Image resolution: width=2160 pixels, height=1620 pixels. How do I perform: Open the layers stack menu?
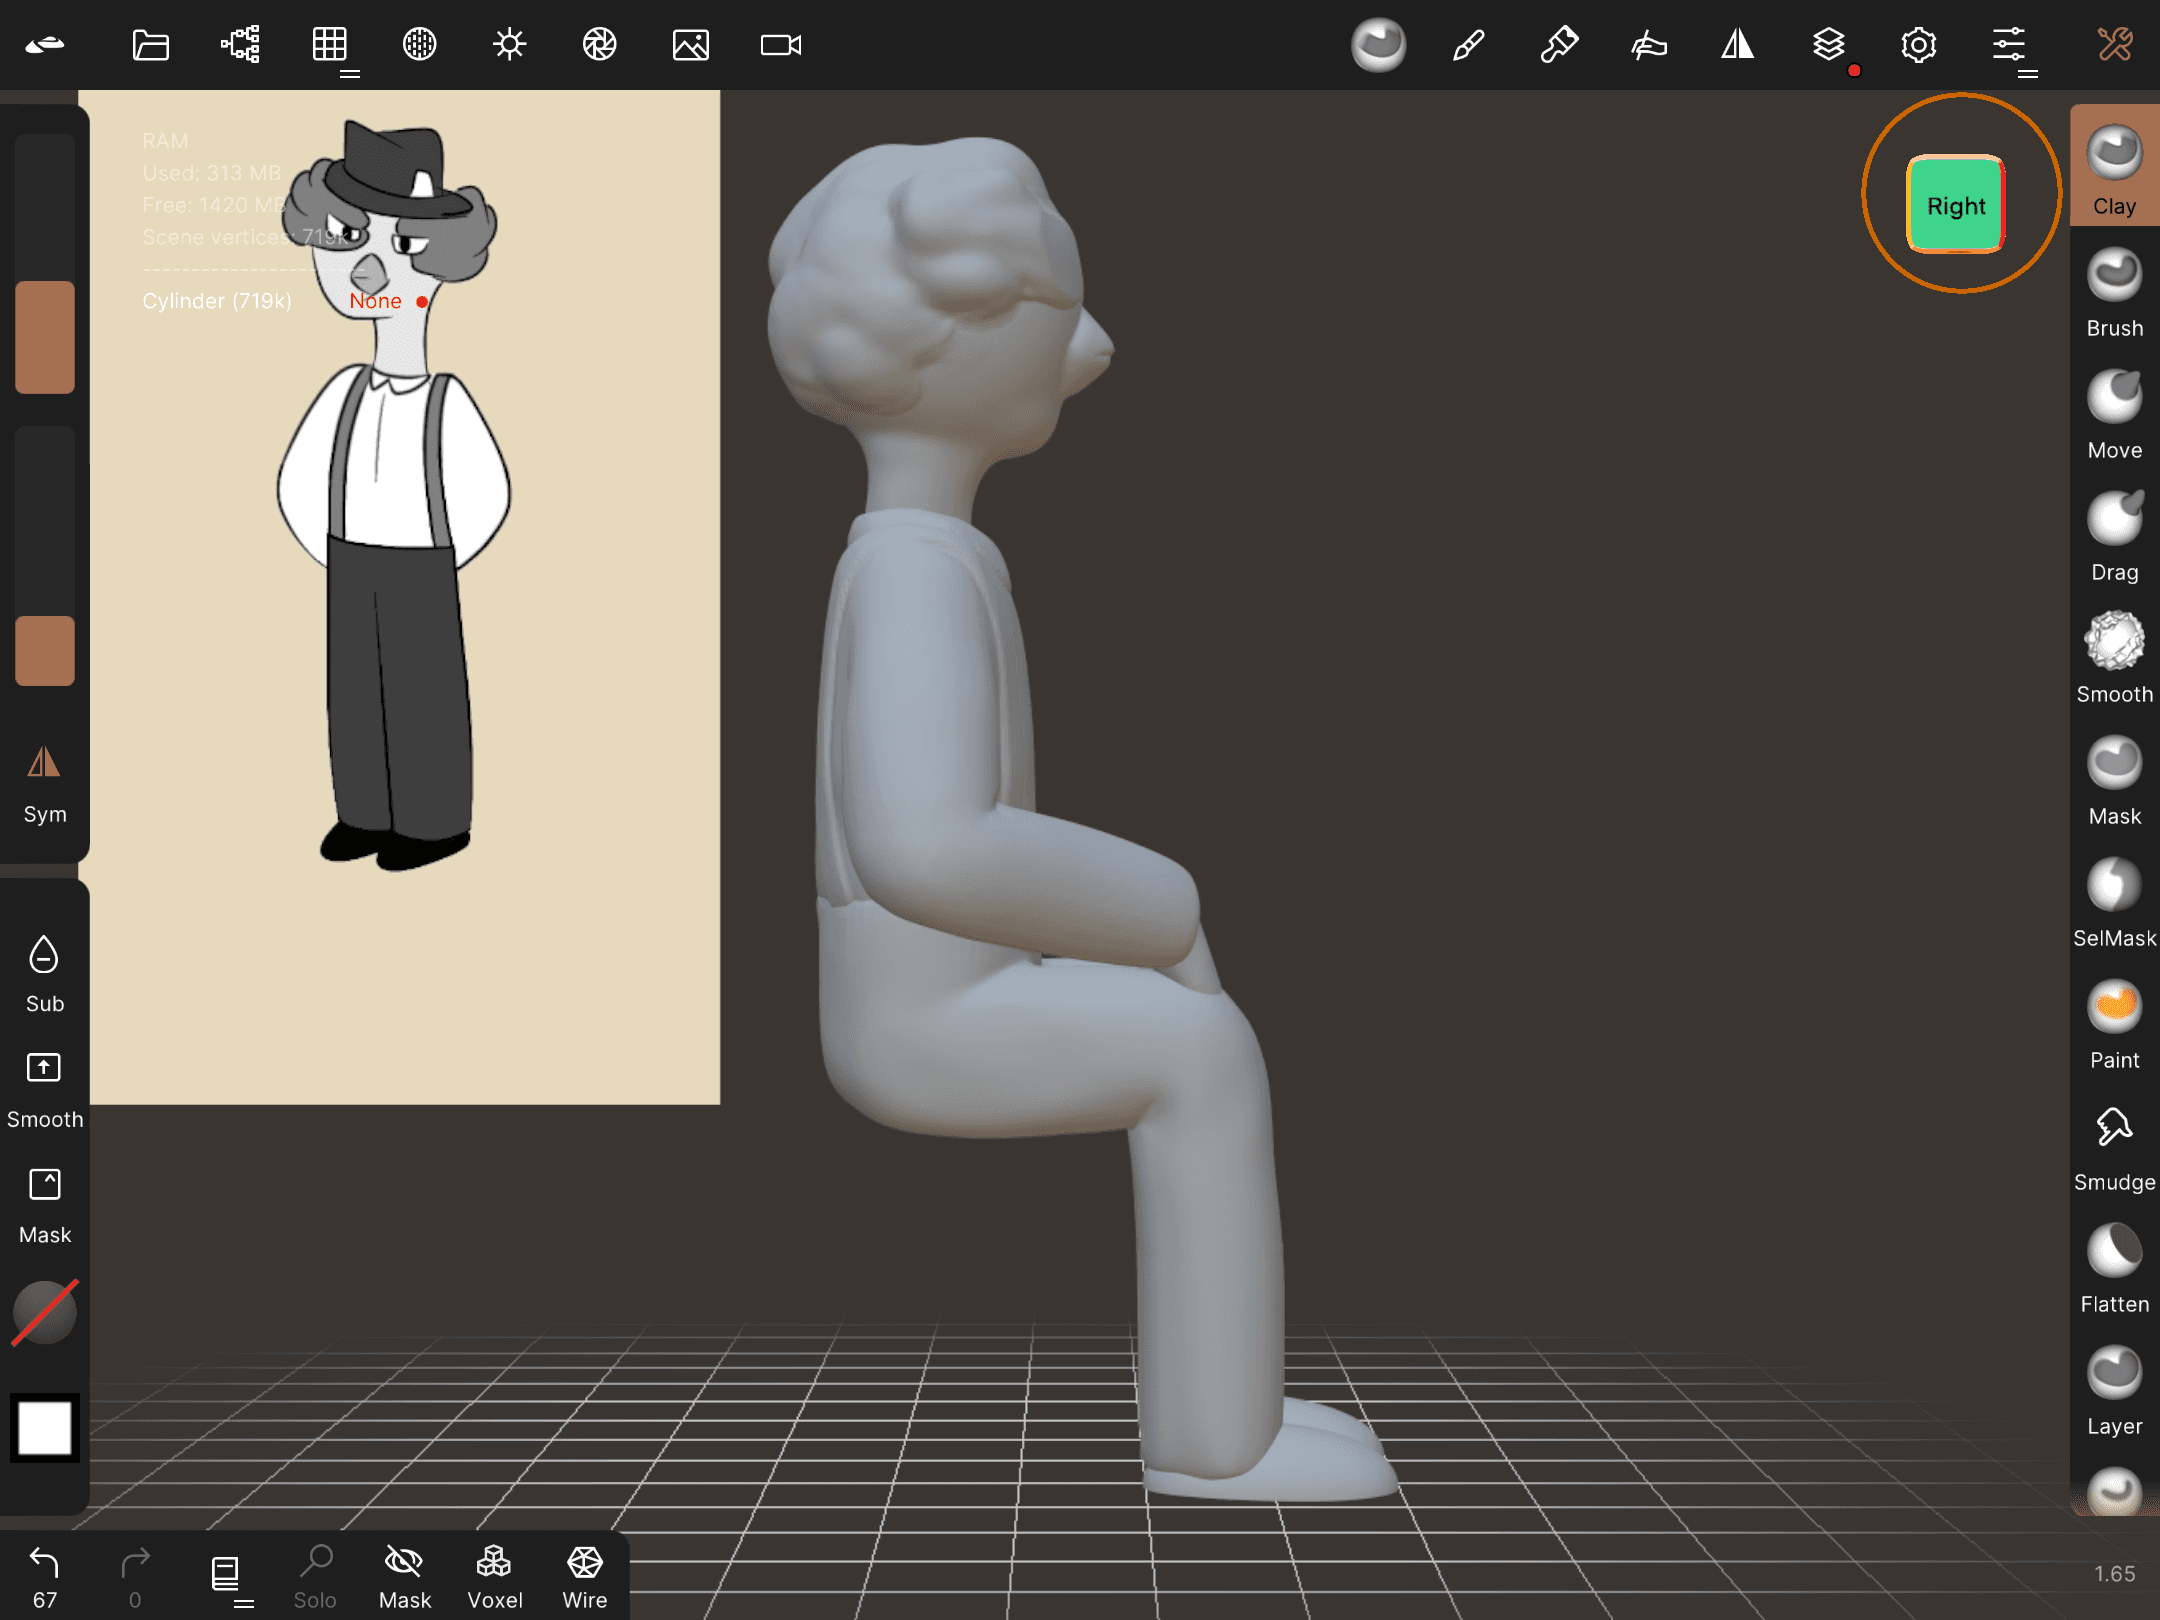click(1829, 45)
